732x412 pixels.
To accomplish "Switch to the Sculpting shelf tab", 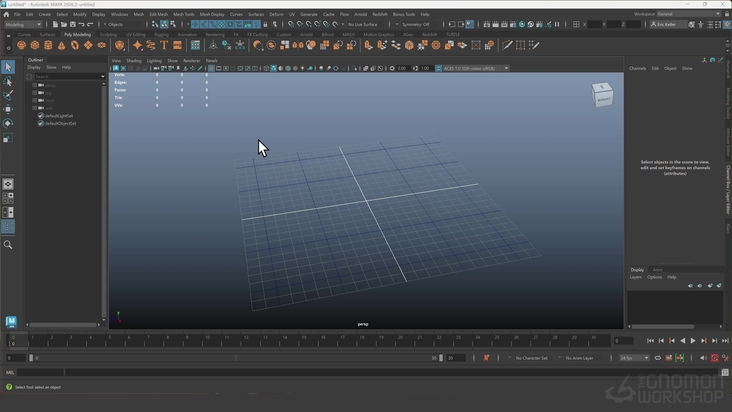I will 108,34.
